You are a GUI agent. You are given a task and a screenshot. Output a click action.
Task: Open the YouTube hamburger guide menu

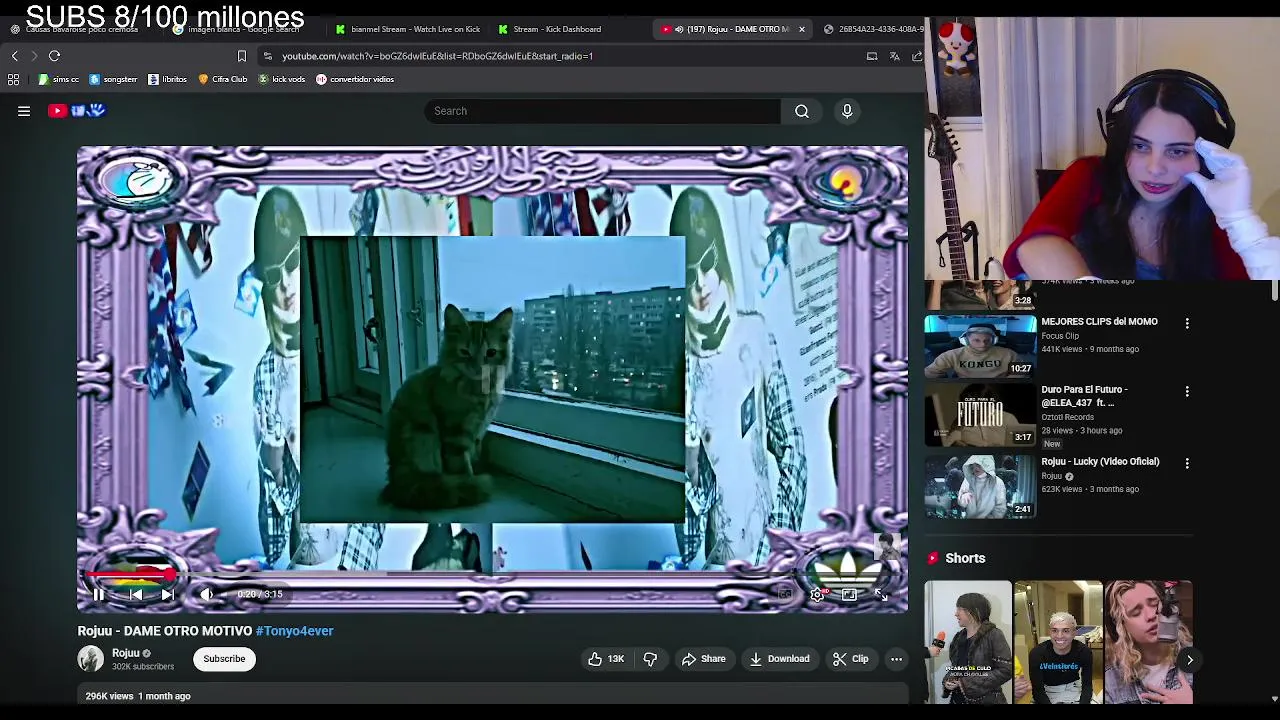coord(24,111)
